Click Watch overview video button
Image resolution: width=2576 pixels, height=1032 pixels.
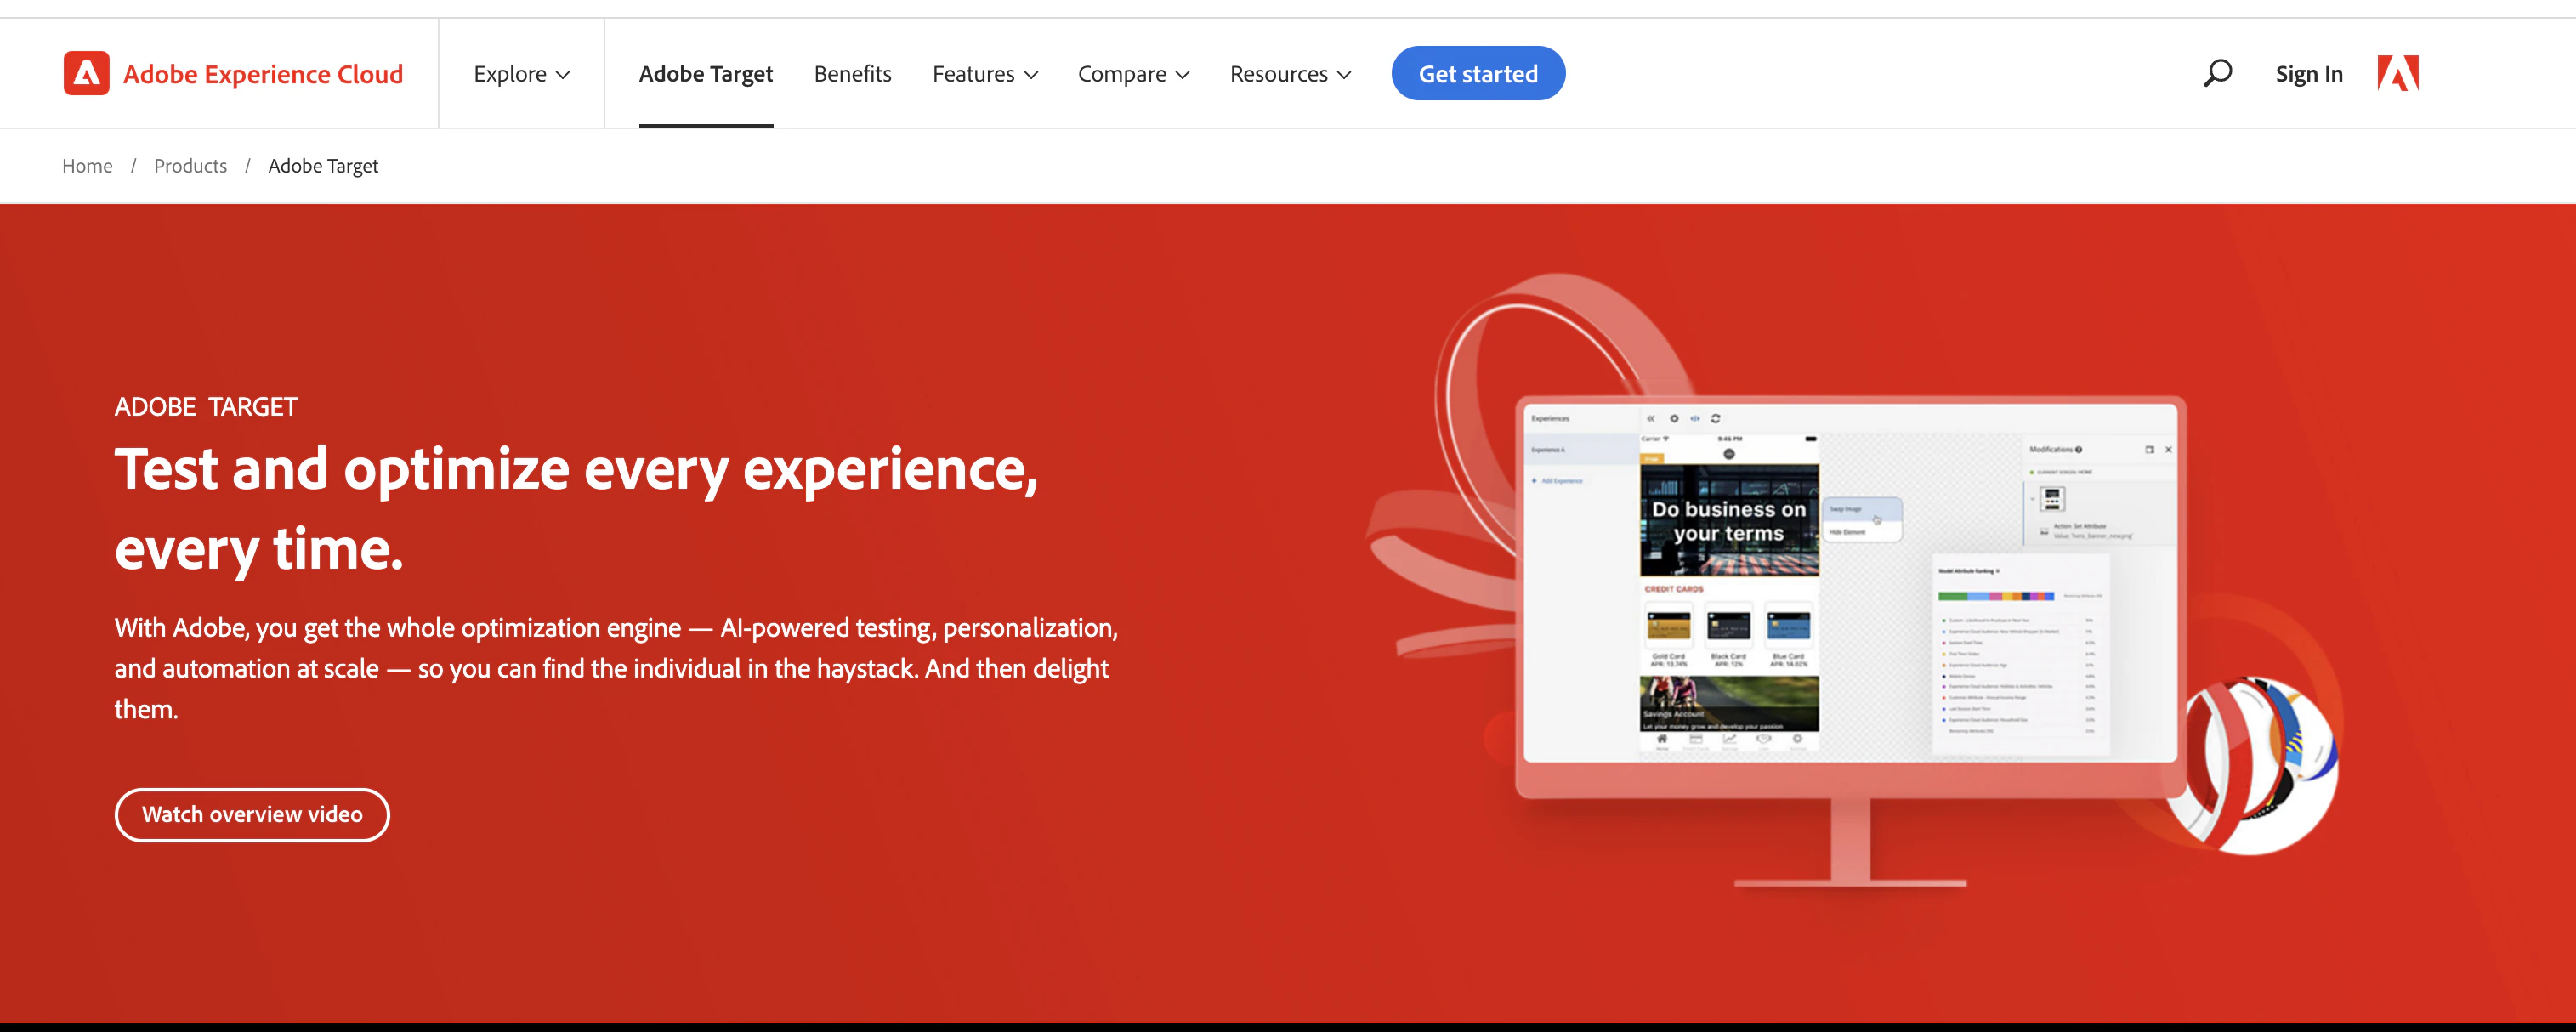[x=252, y=814]
